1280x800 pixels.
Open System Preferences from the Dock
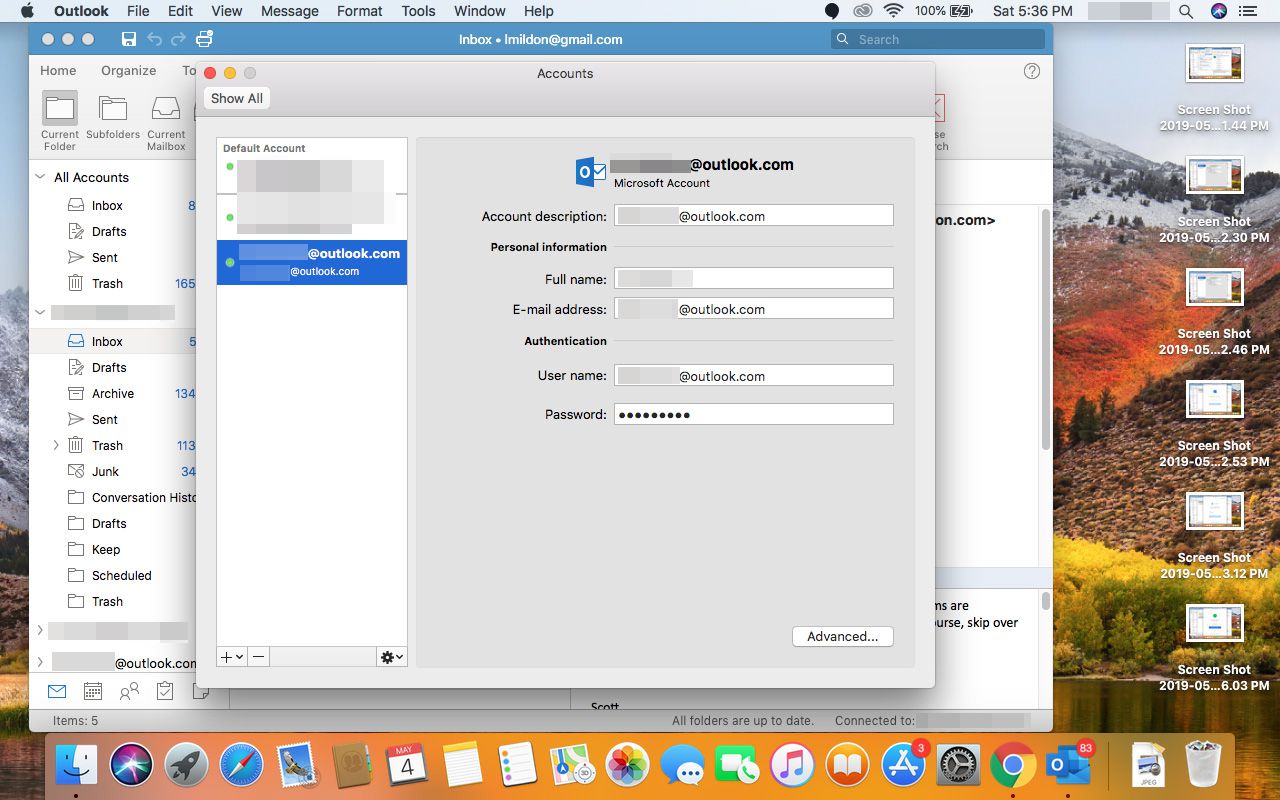pyautogui.click(x=958, y=767)
